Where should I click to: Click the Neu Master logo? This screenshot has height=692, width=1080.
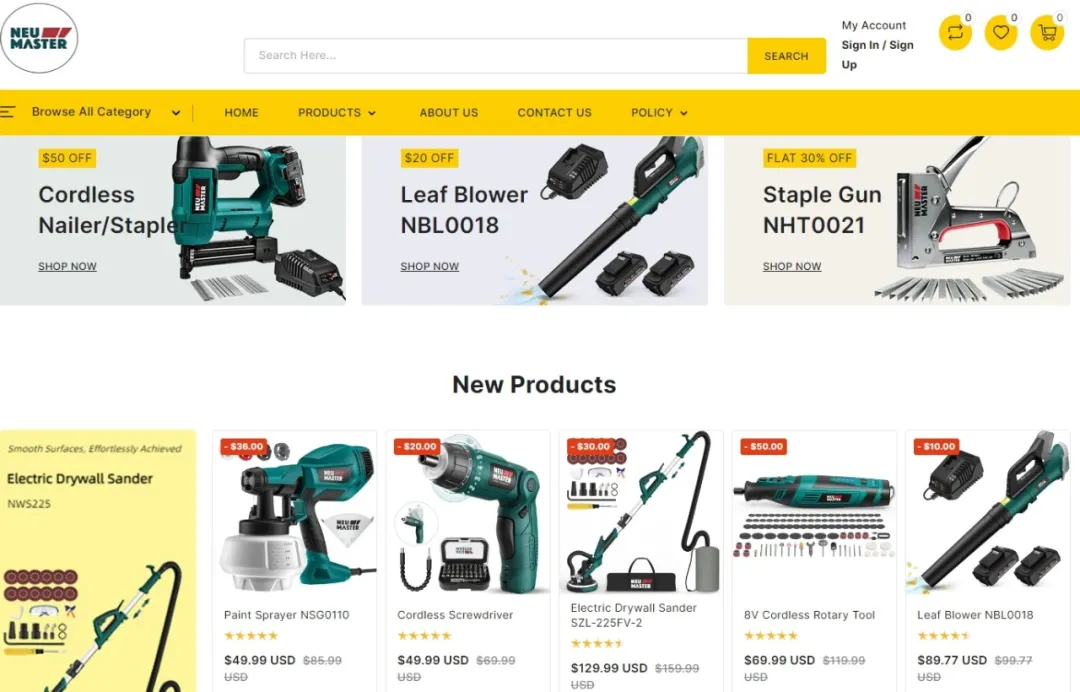coord(39,38)
